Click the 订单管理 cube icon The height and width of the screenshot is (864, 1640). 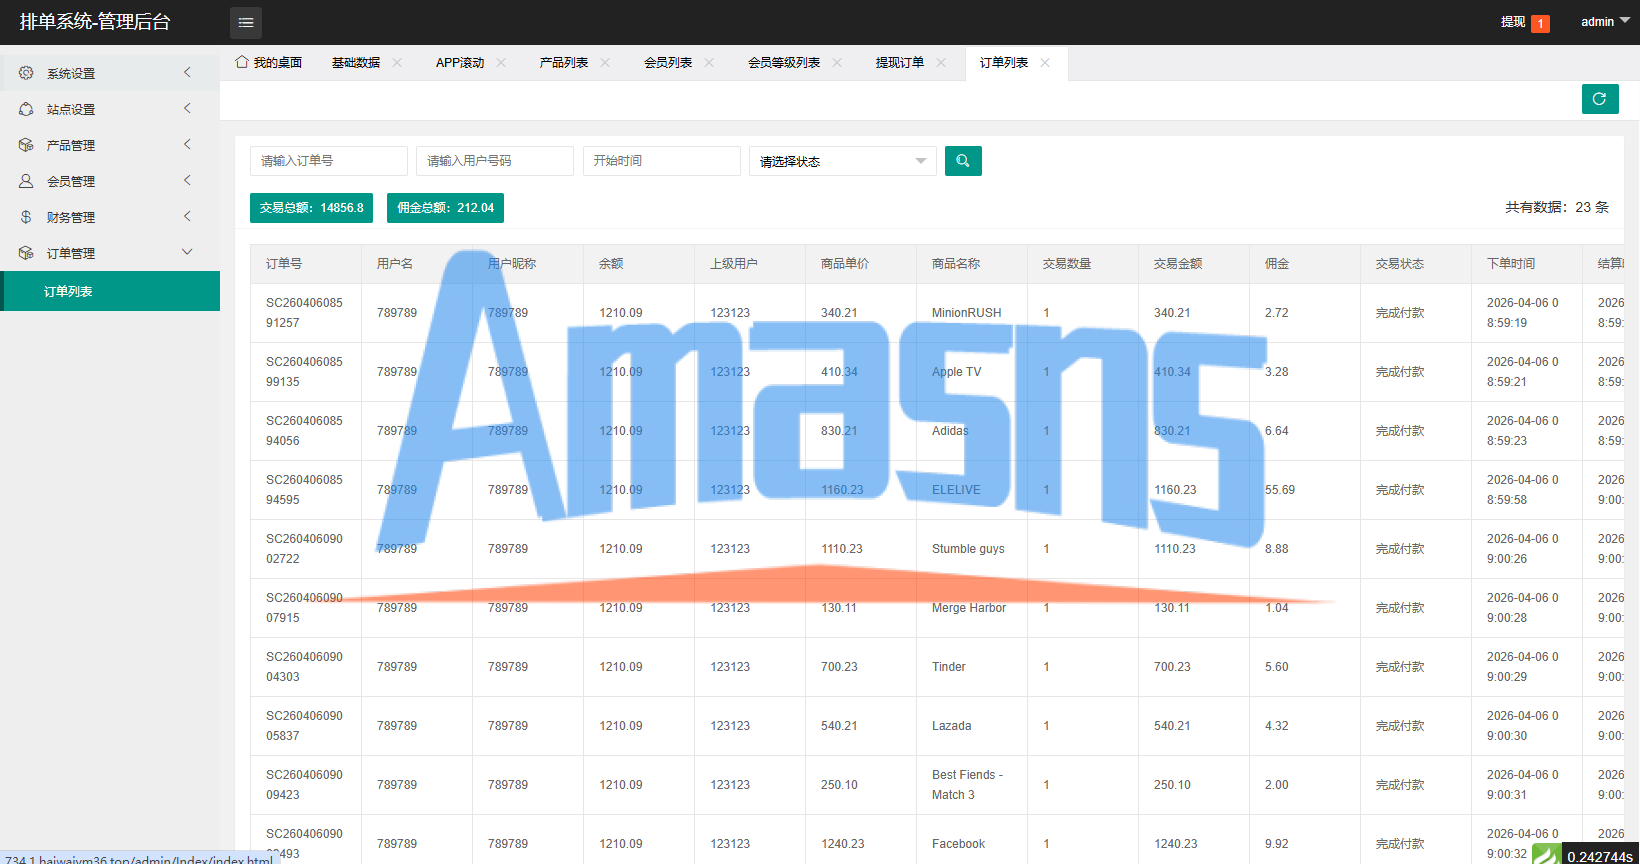(x=26, y=253)
